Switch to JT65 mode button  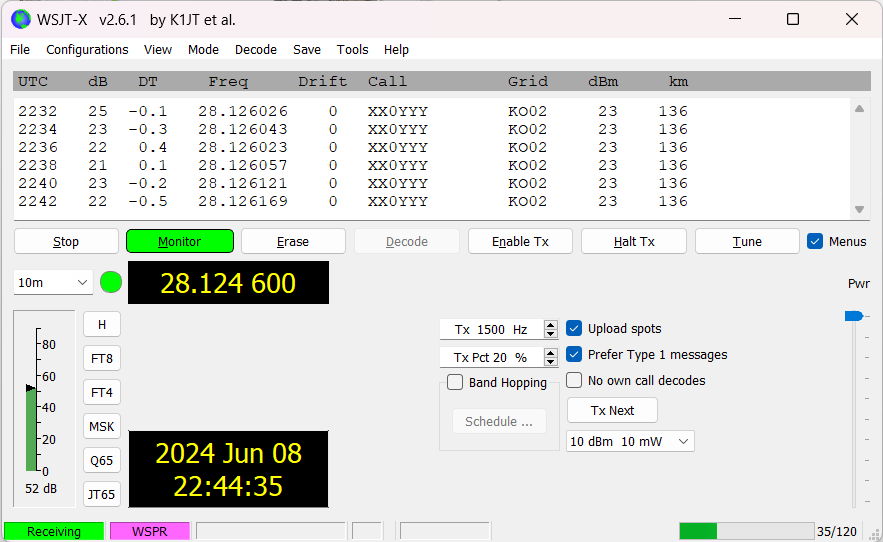(102, 494)
